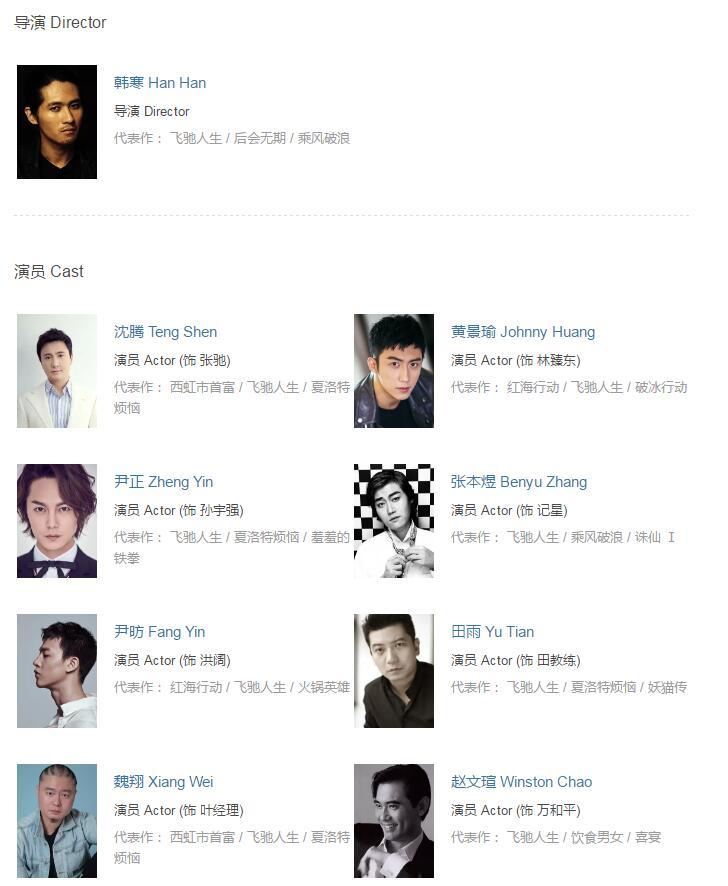The width and height of the screenshot is (728, 886).
Task: Open 张本煜 Benyu Zhang profile link
Action: [x=519, y=482]
